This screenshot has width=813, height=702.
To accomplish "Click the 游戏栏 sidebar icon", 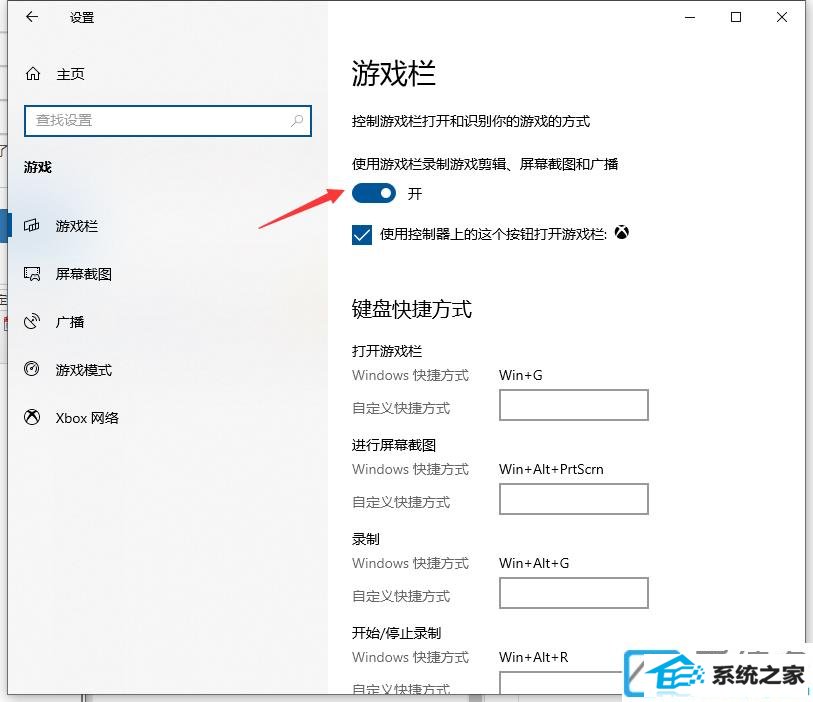I will pyautogui.click(x=32, y=226).
